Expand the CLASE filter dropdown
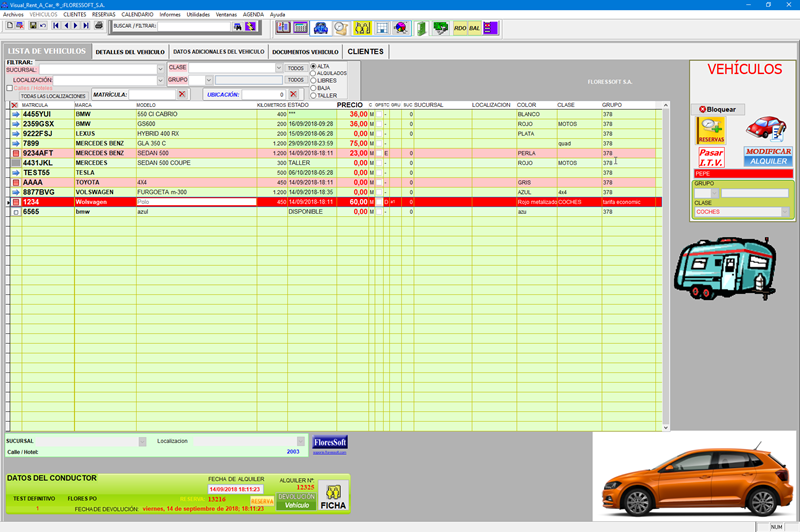Viewport: 800px width, 532px height. coord(279,67)
